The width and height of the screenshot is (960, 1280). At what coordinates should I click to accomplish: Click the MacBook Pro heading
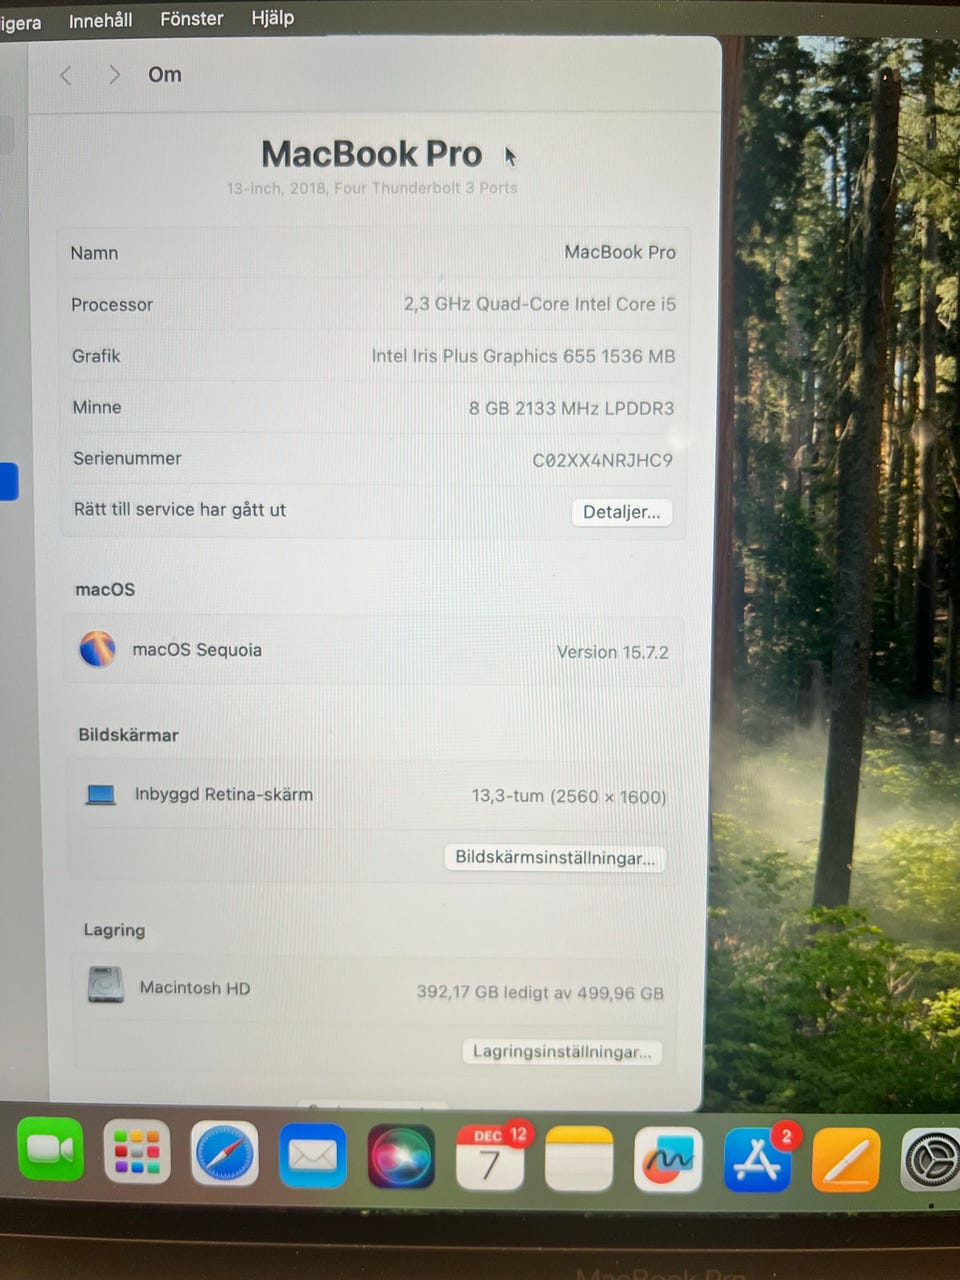click(x=372, y=154)
